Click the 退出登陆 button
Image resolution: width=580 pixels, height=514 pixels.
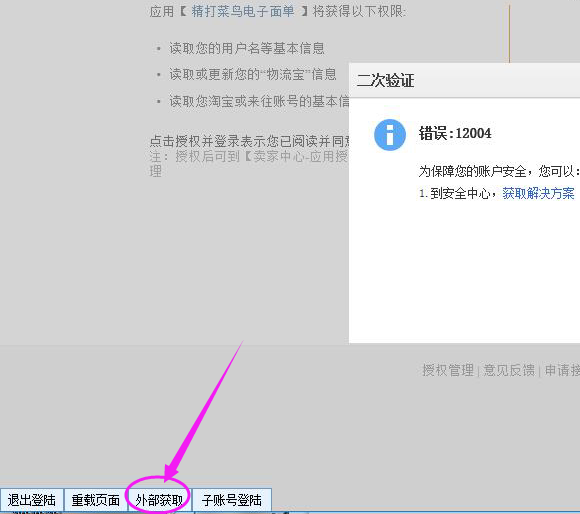pyautogui.click(x=32, y=500)
